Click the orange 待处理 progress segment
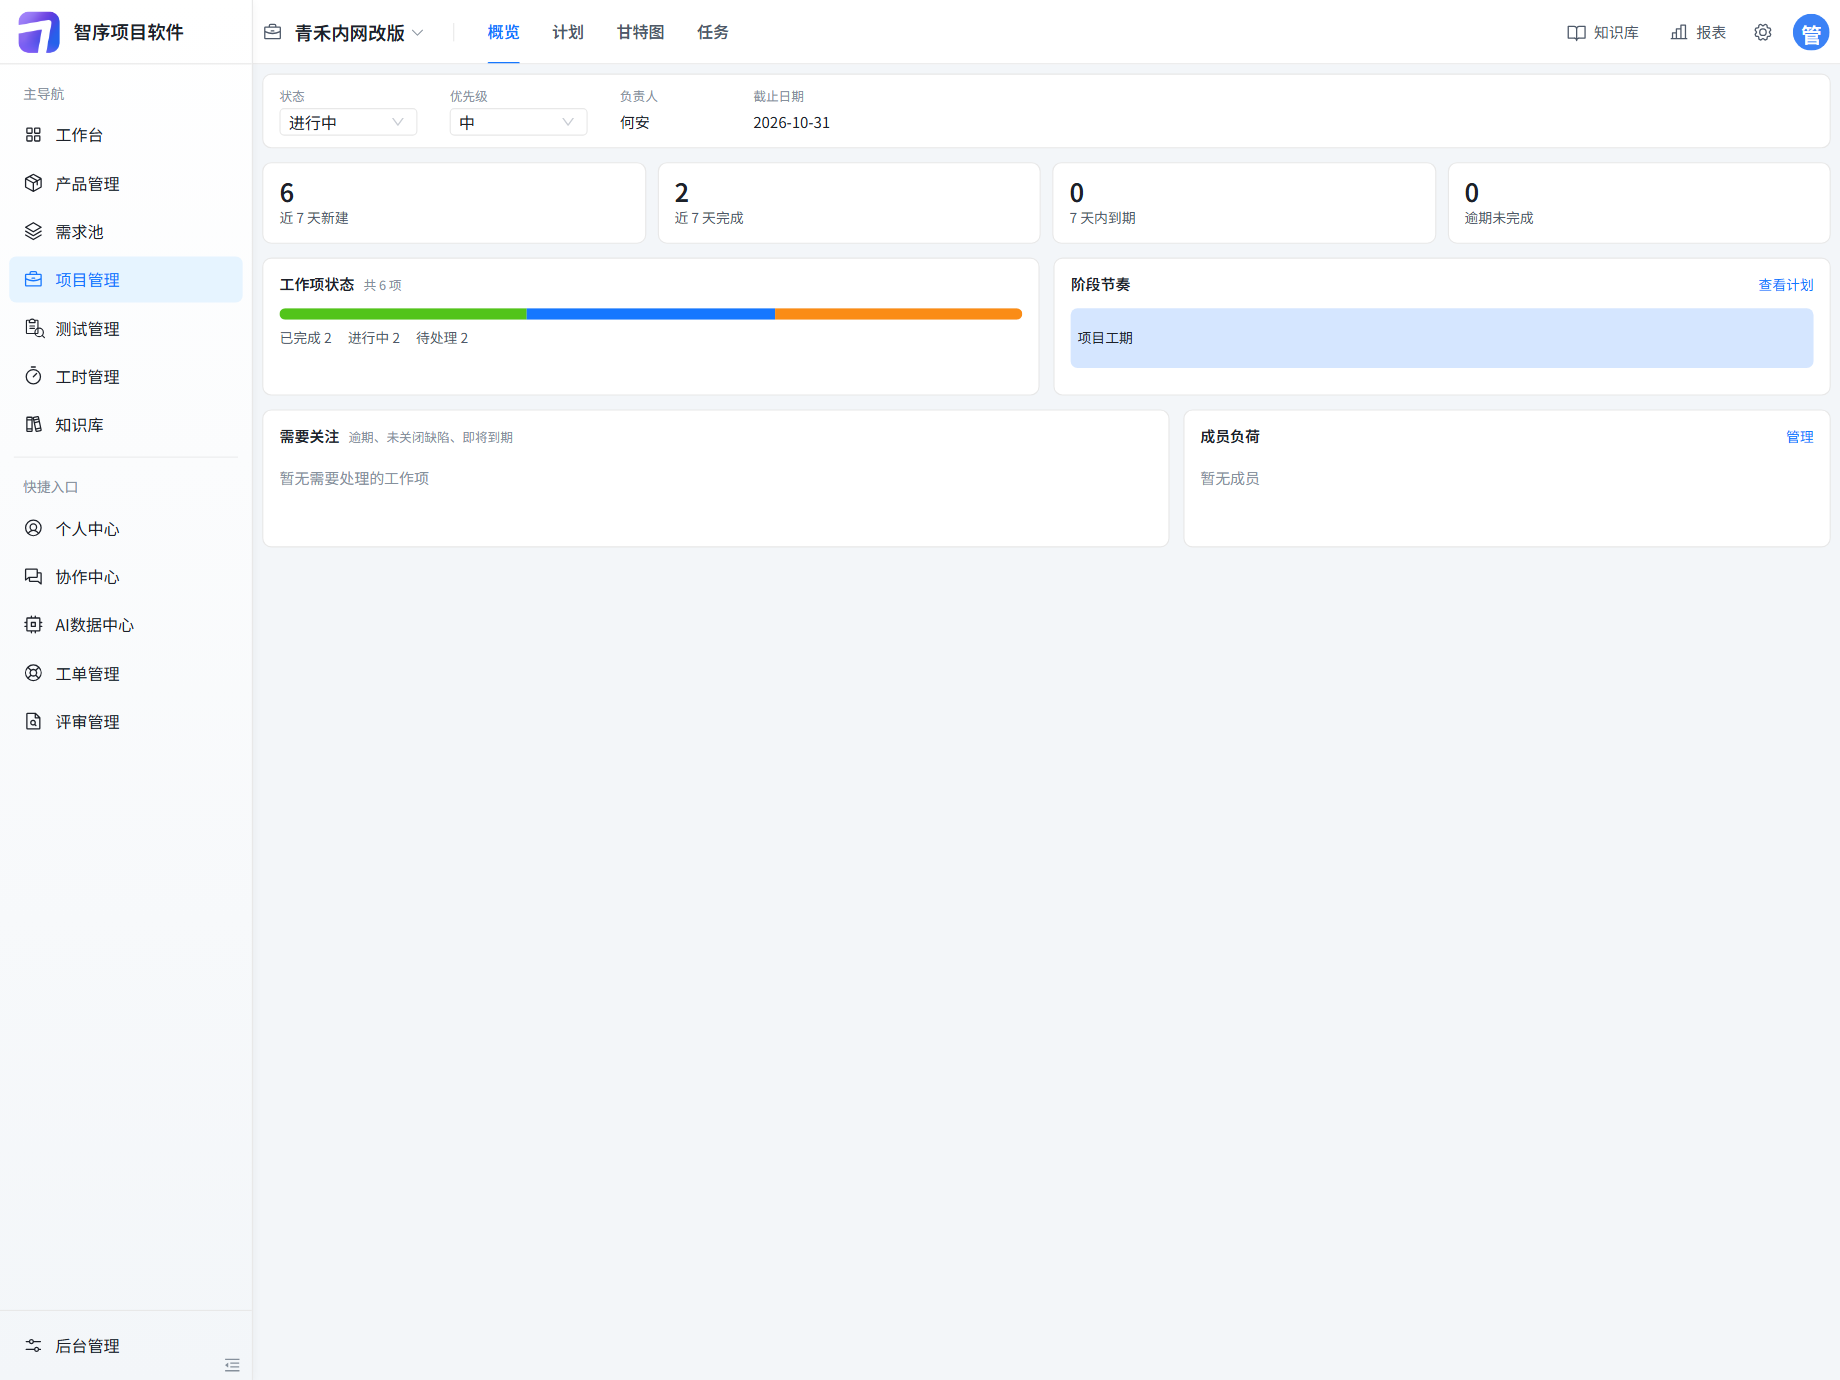Screen dimensions: 1840x1380 click(898, 314)
